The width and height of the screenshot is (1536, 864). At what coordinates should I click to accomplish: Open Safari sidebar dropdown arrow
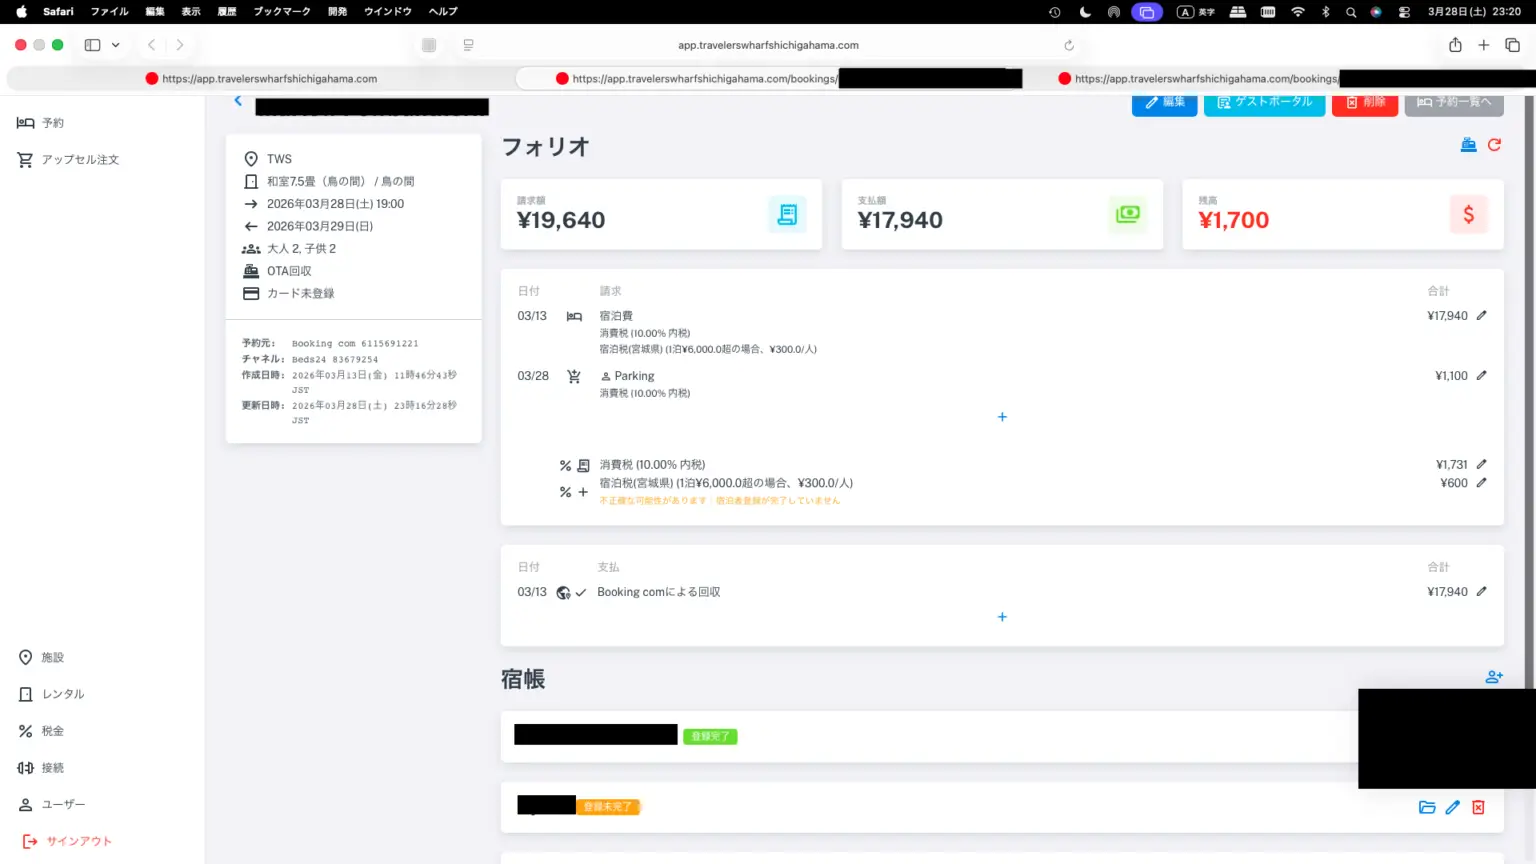pyautogui.click(x=116, y=45)
